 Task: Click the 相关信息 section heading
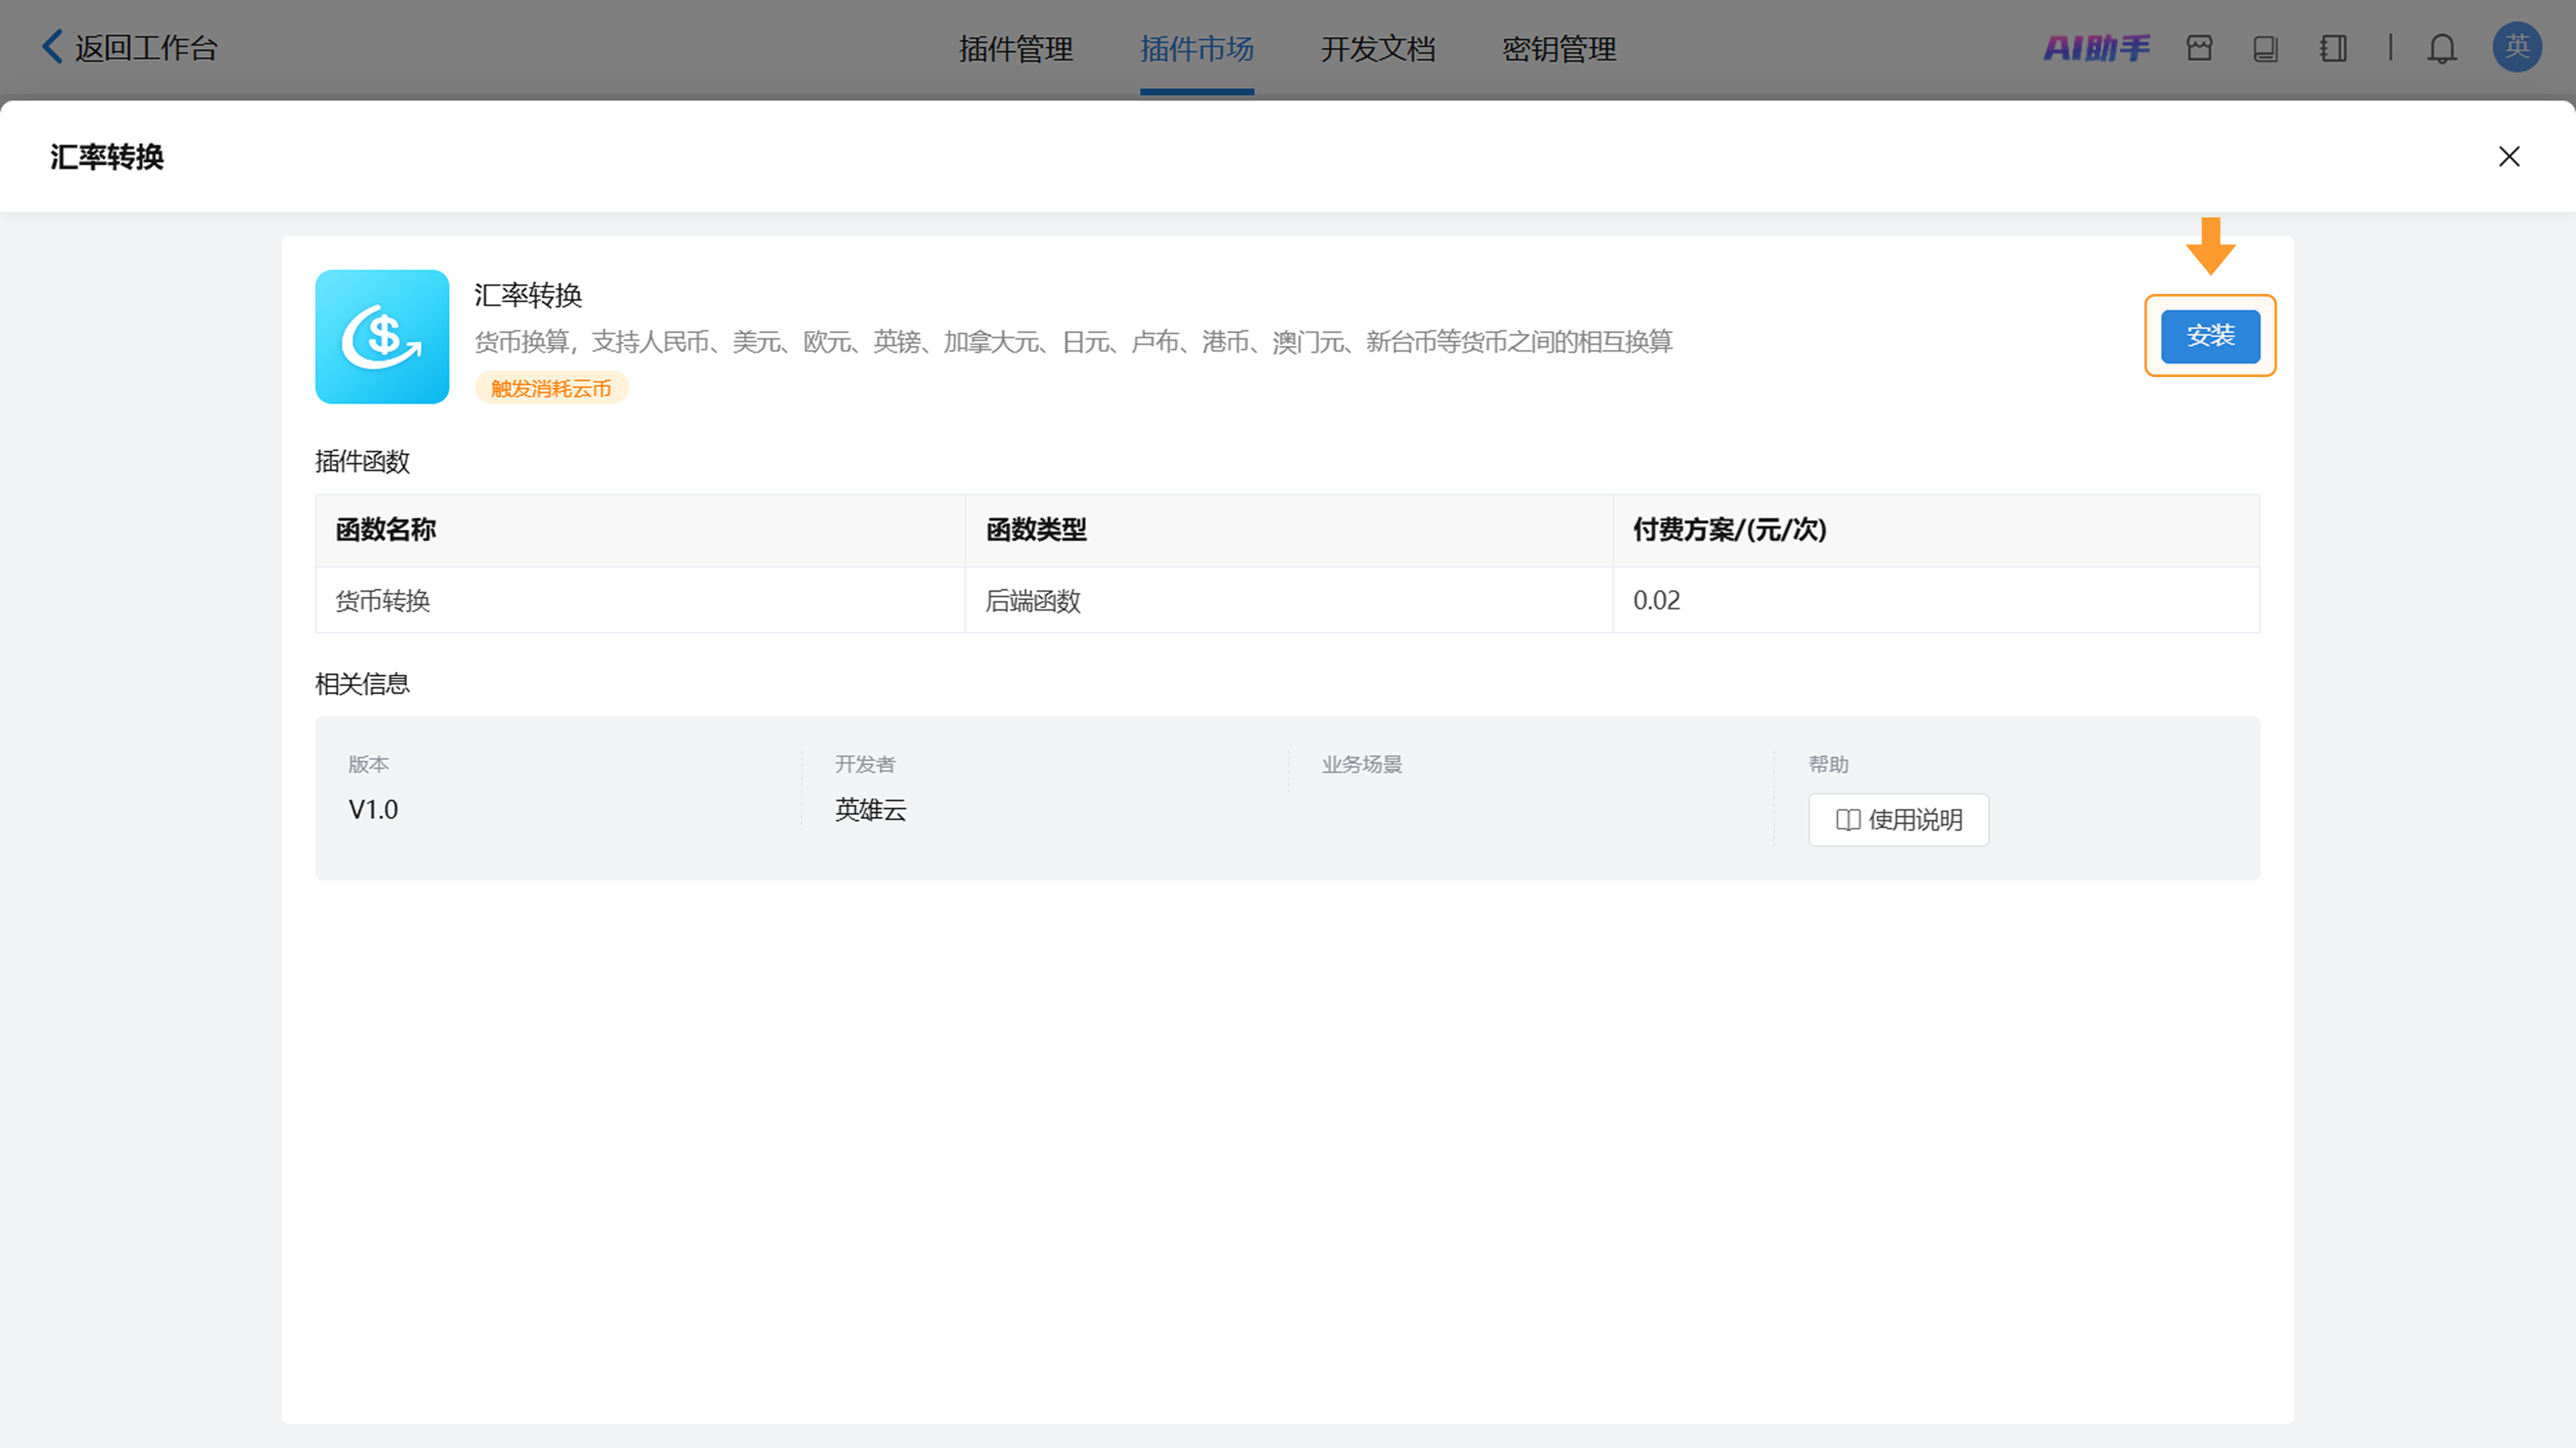click(362, 684)
